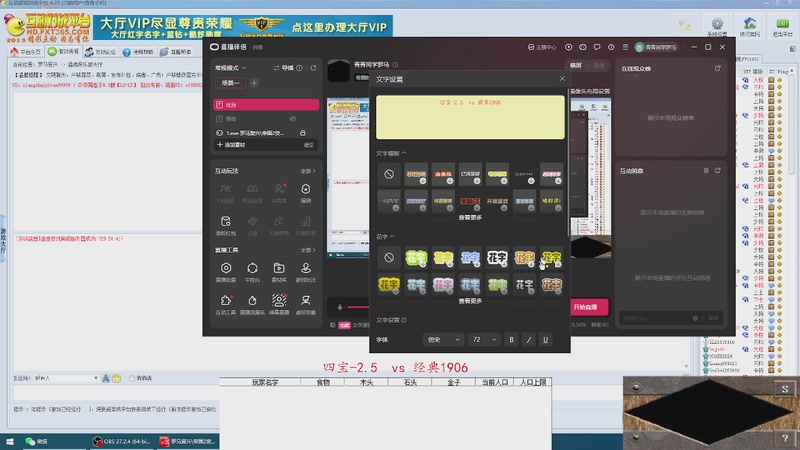This screenshot has width=800, height=450.
Task: Open the red packet gift-box interaction icon
Action: pos(226,225)
